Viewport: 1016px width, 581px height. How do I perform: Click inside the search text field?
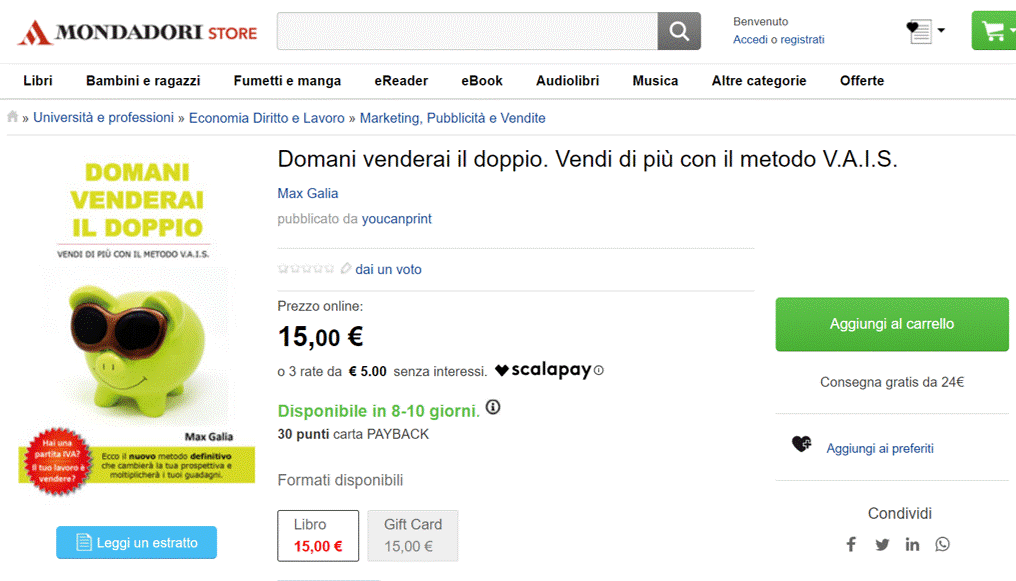467,31
